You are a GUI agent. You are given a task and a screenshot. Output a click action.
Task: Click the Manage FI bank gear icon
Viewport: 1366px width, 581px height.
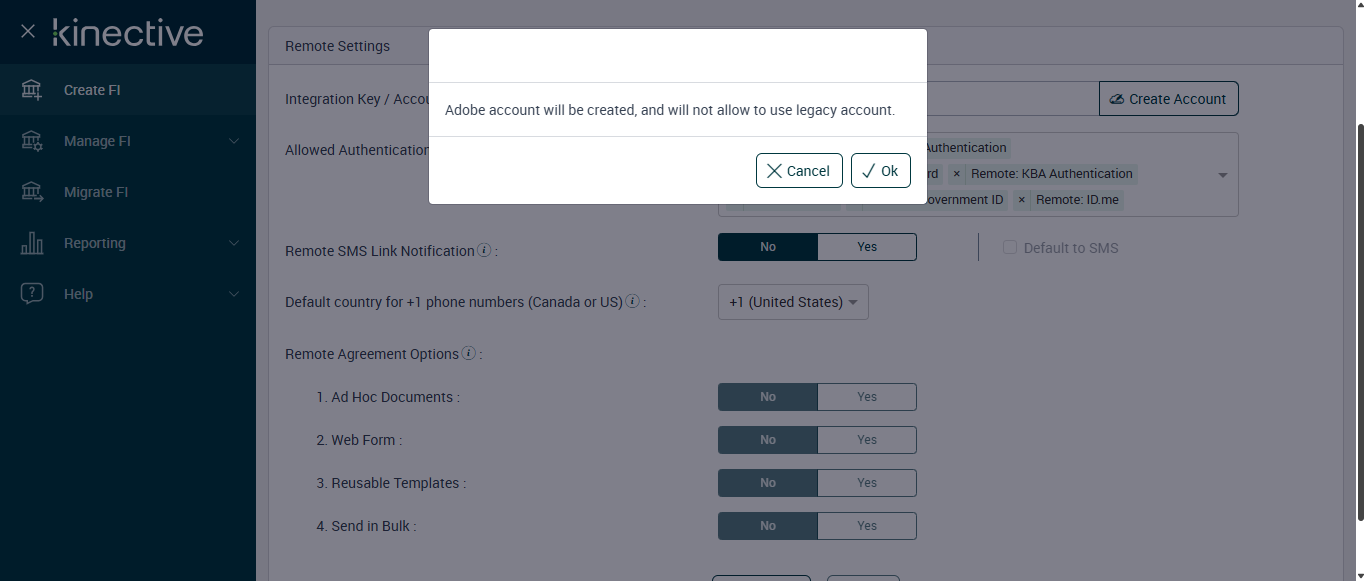click(x=32, y=141)
